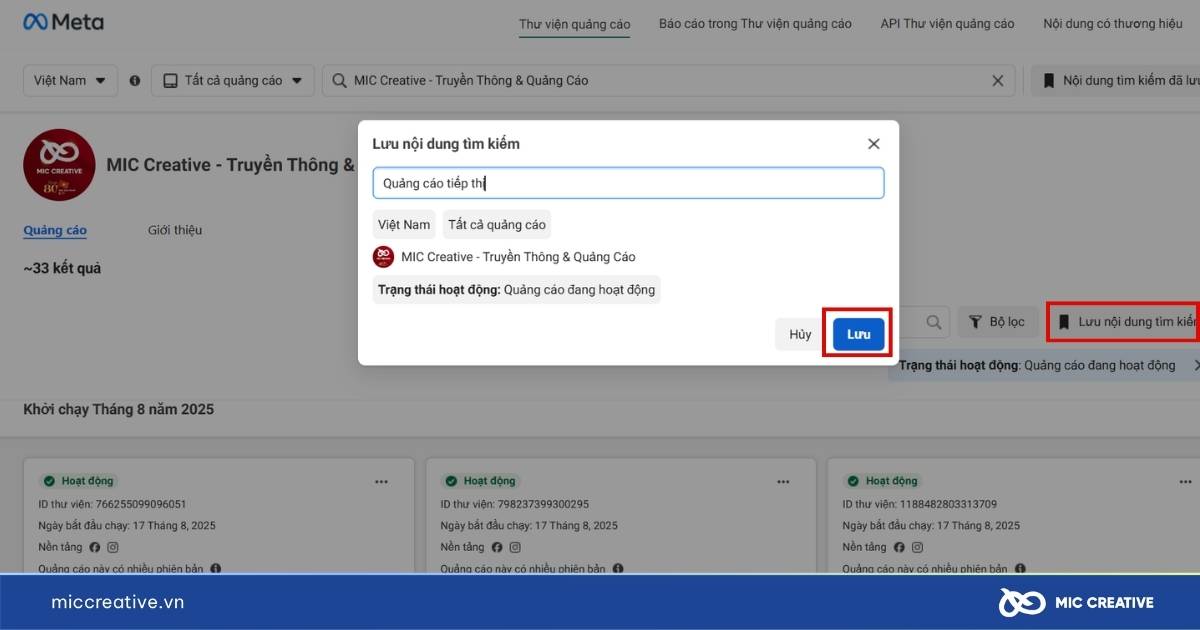Click Instagram platform icon on ad 766255099096051

point(113,547)
